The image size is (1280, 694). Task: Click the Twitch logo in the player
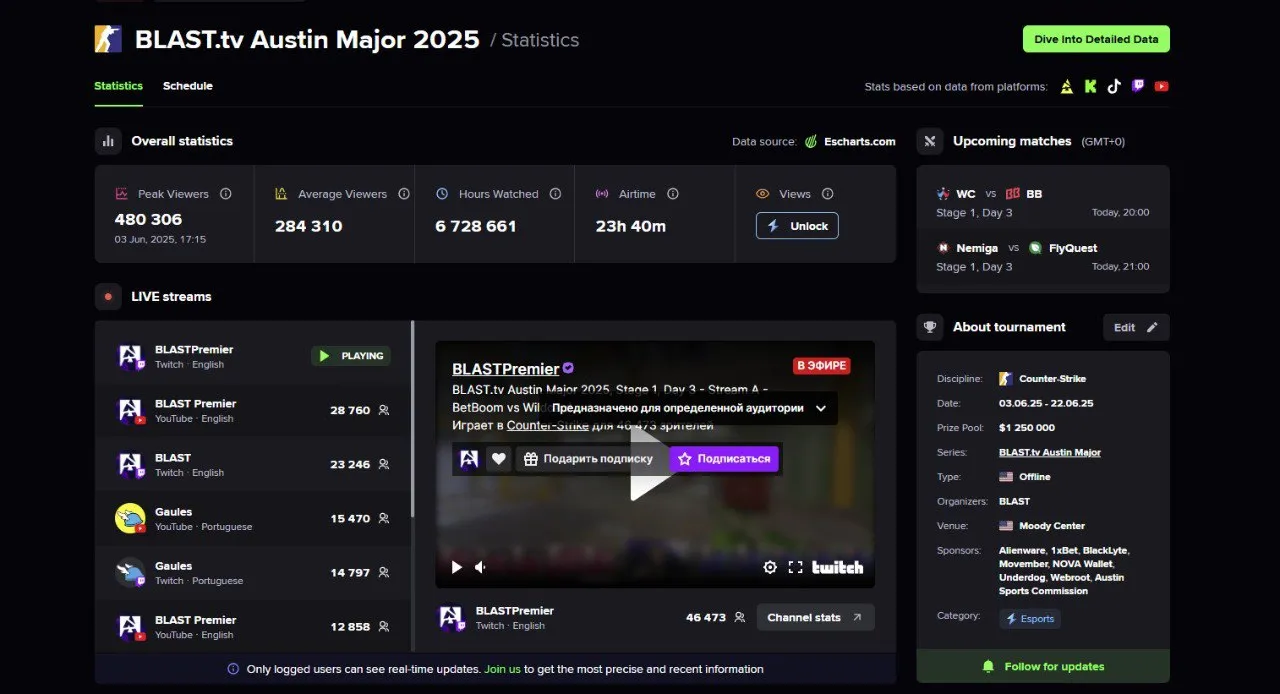pos(837,567)
